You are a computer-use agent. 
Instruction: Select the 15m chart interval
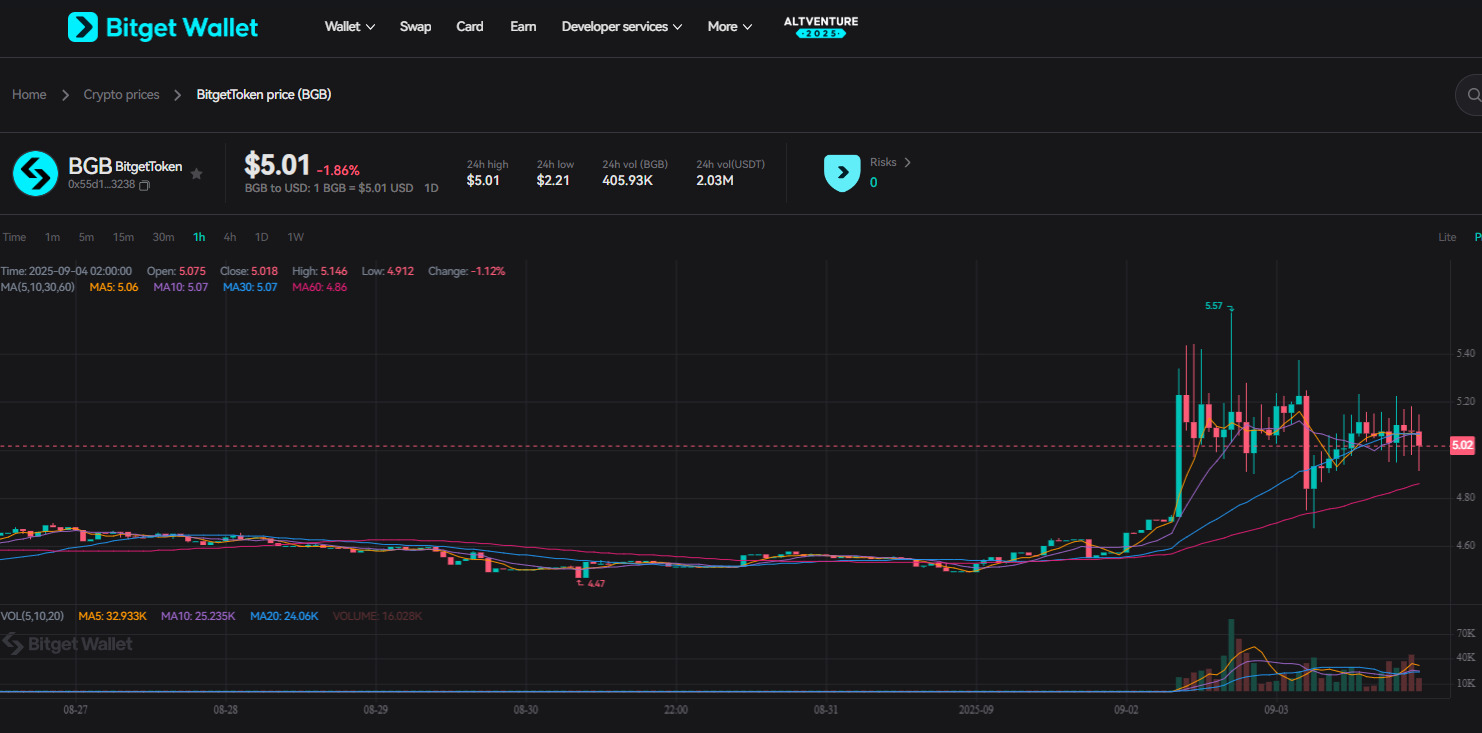123,237
